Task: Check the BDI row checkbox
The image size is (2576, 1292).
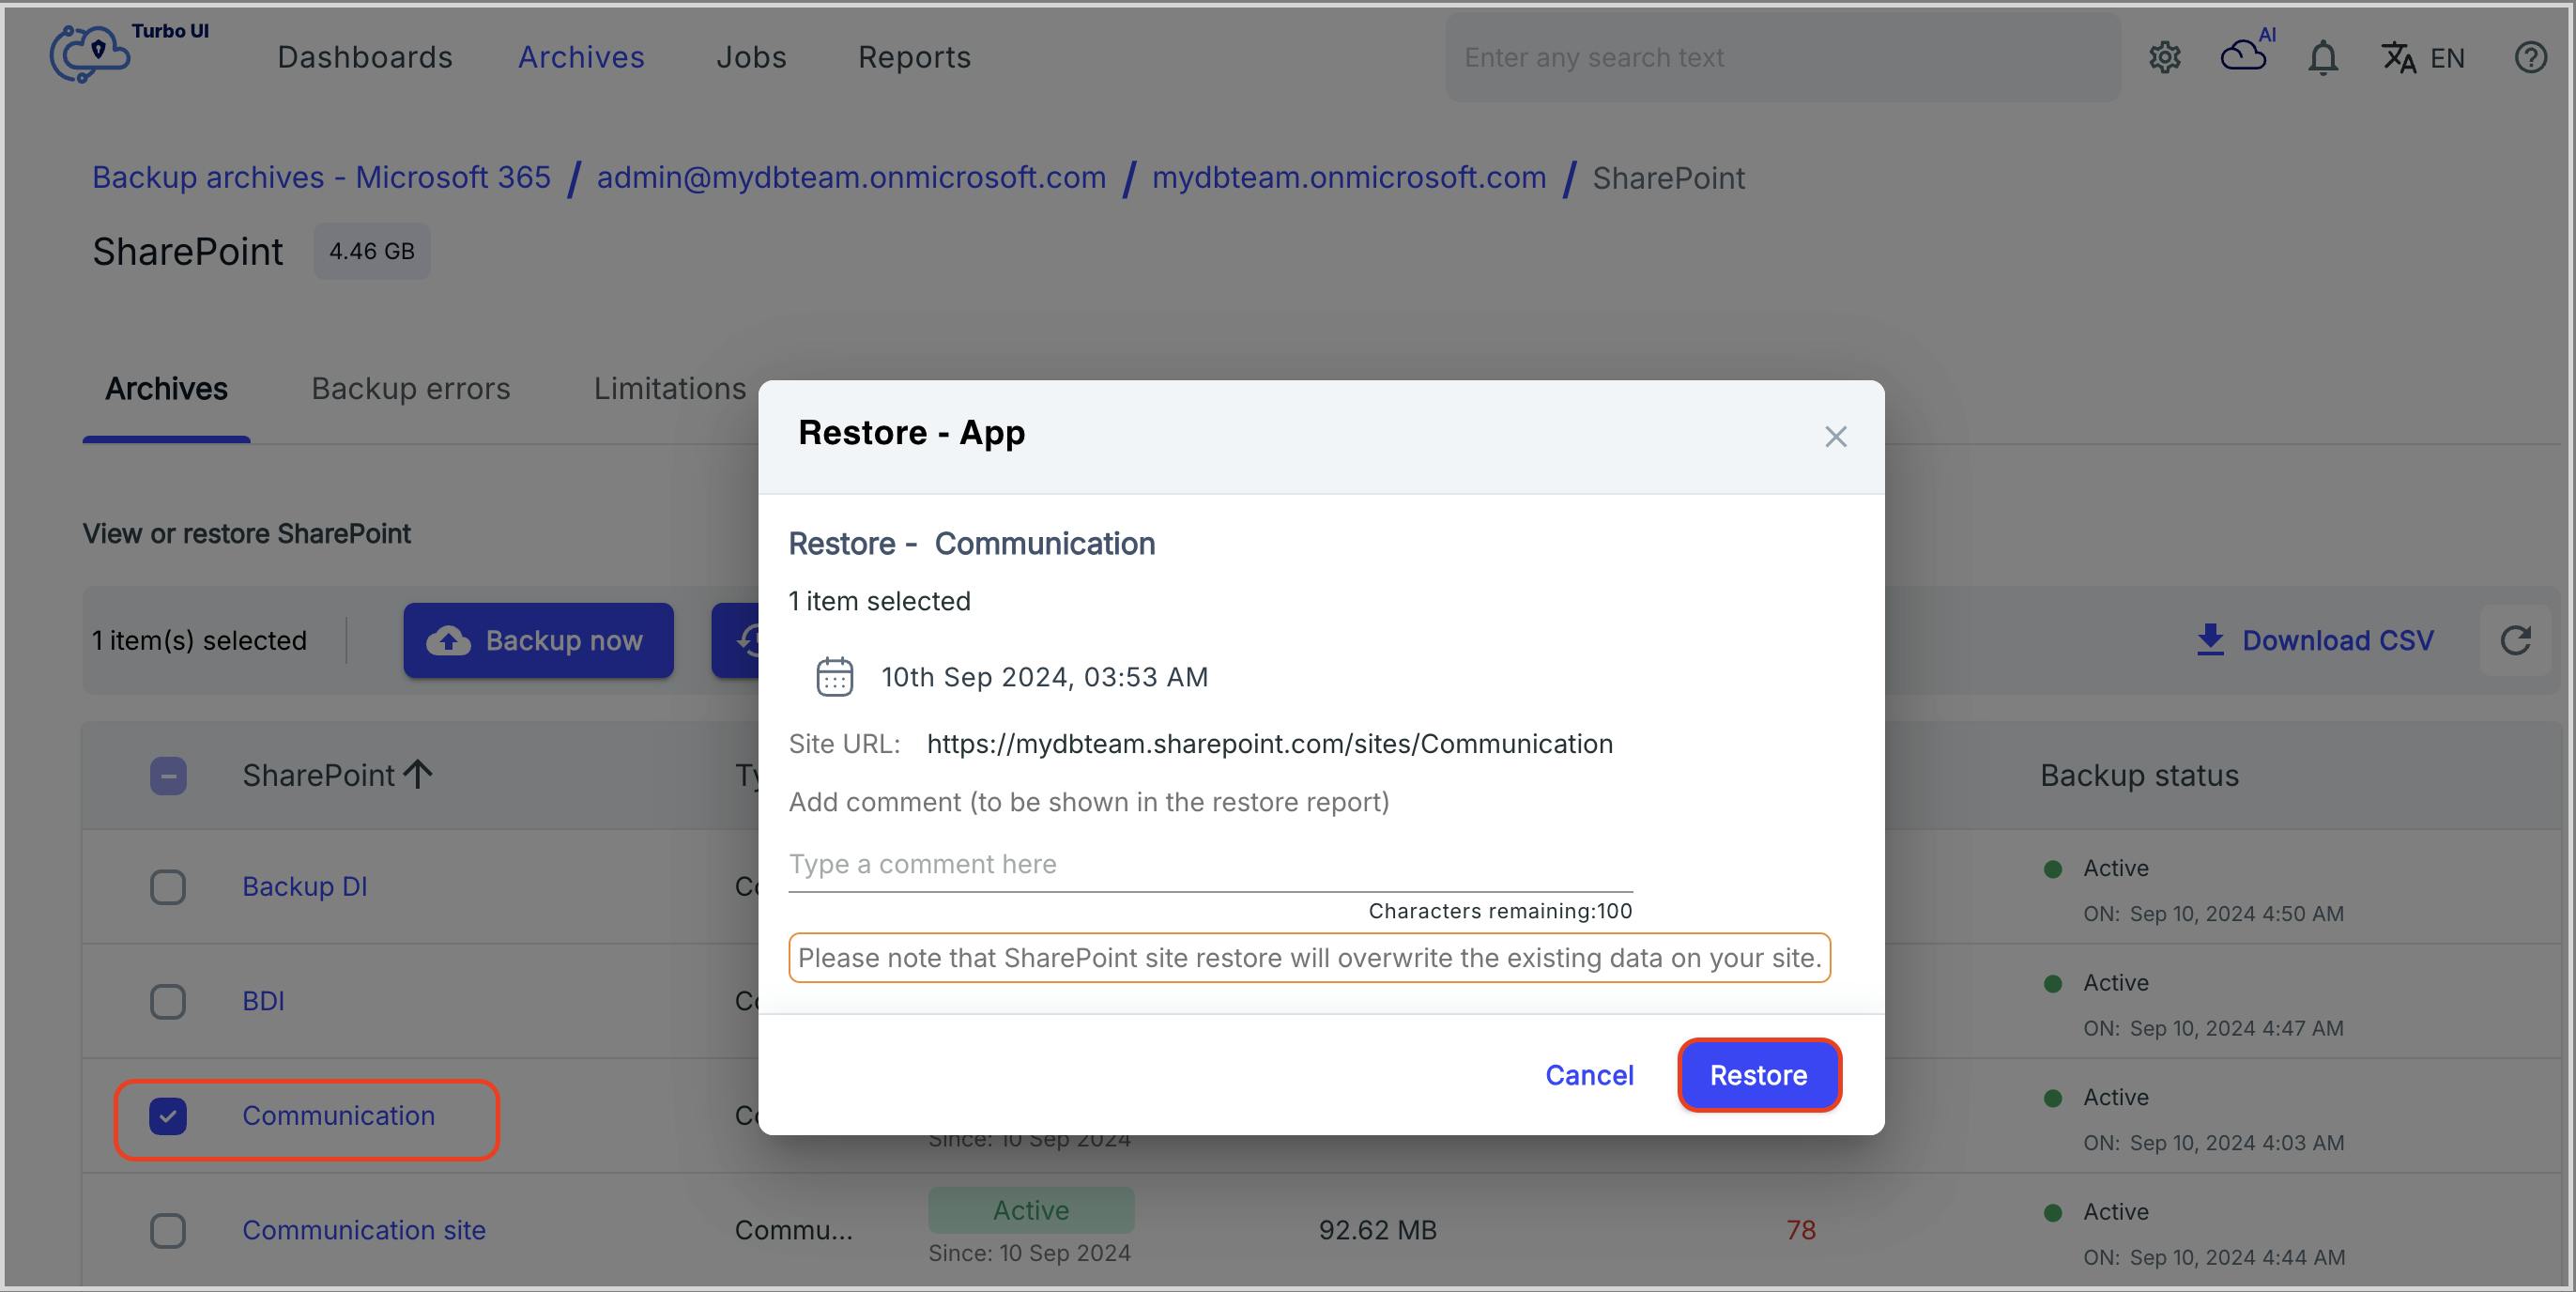Action: 168,1001
